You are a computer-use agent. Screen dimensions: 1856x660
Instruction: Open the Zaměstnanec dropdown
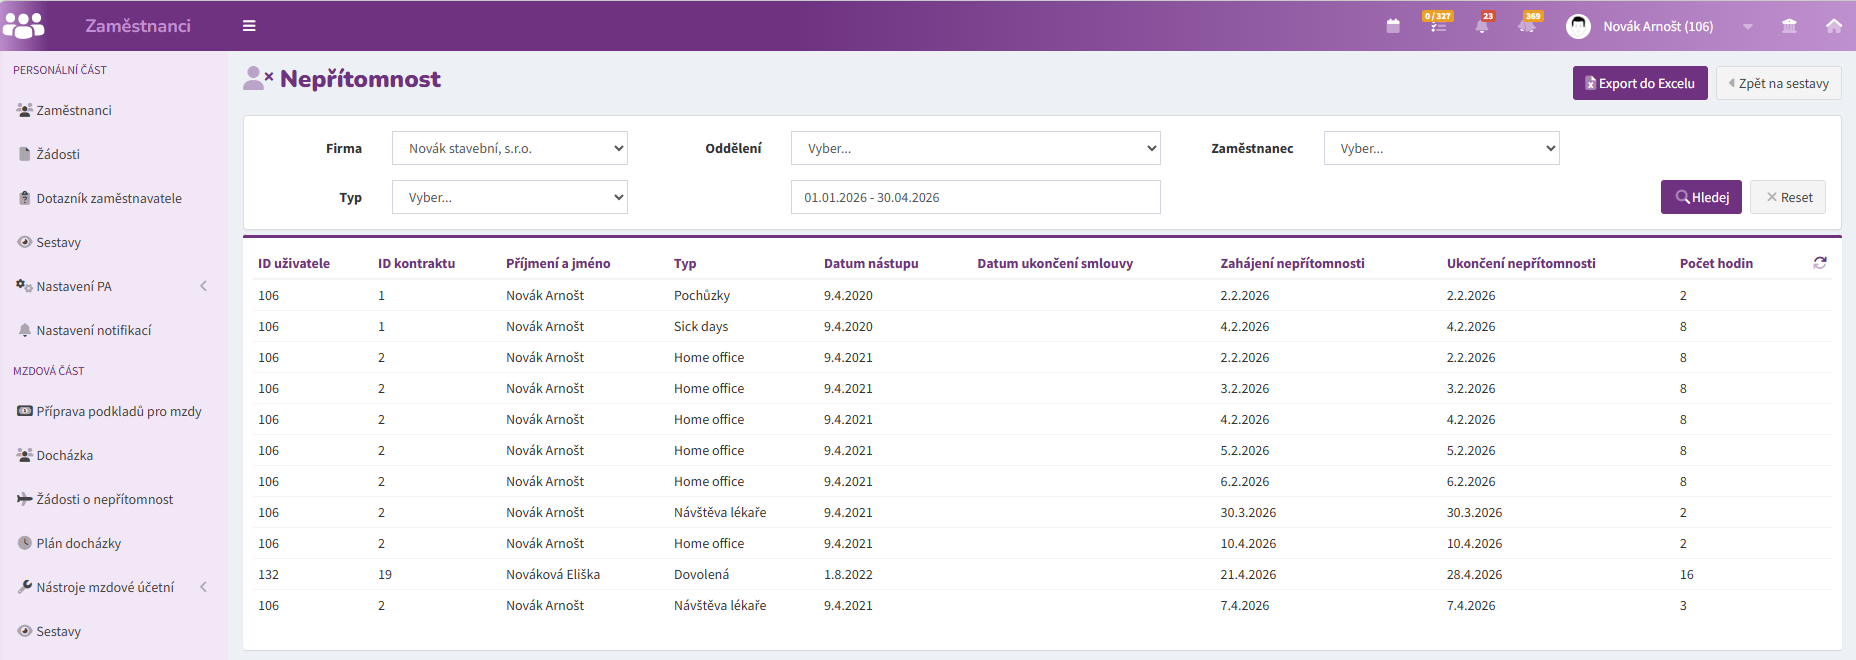click(x=1441, y=148)
